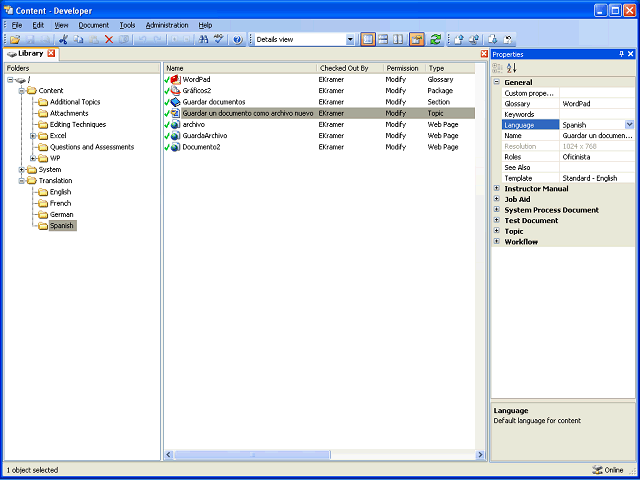Click the Guardar documentos section book icon
This screenshot has width=640, height=480.
click(x=176, y=102)
